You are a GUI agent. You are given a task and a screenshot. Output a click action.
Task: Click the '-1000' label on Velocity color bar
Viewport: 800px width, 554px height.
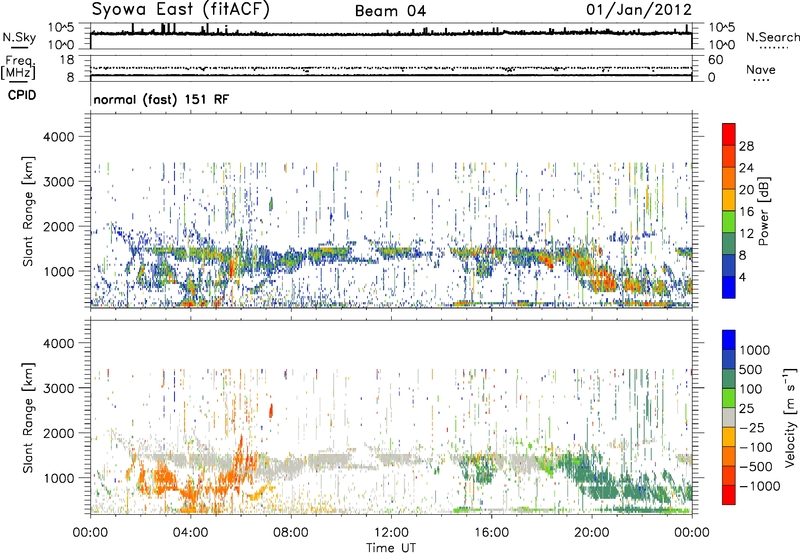pyautogui.click(x=760, y=486)
